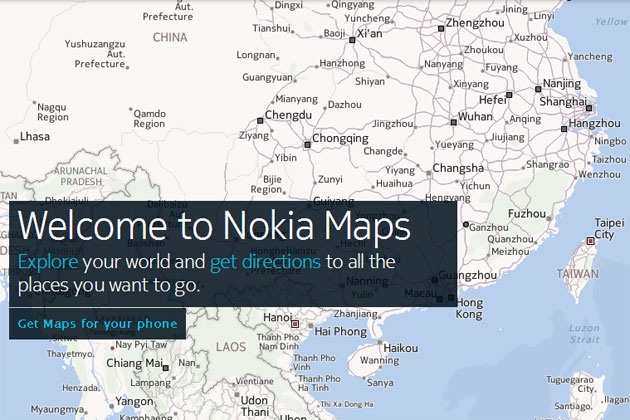Click the Ningbo city label
630x420 pixels.
(x=610, y=141)
